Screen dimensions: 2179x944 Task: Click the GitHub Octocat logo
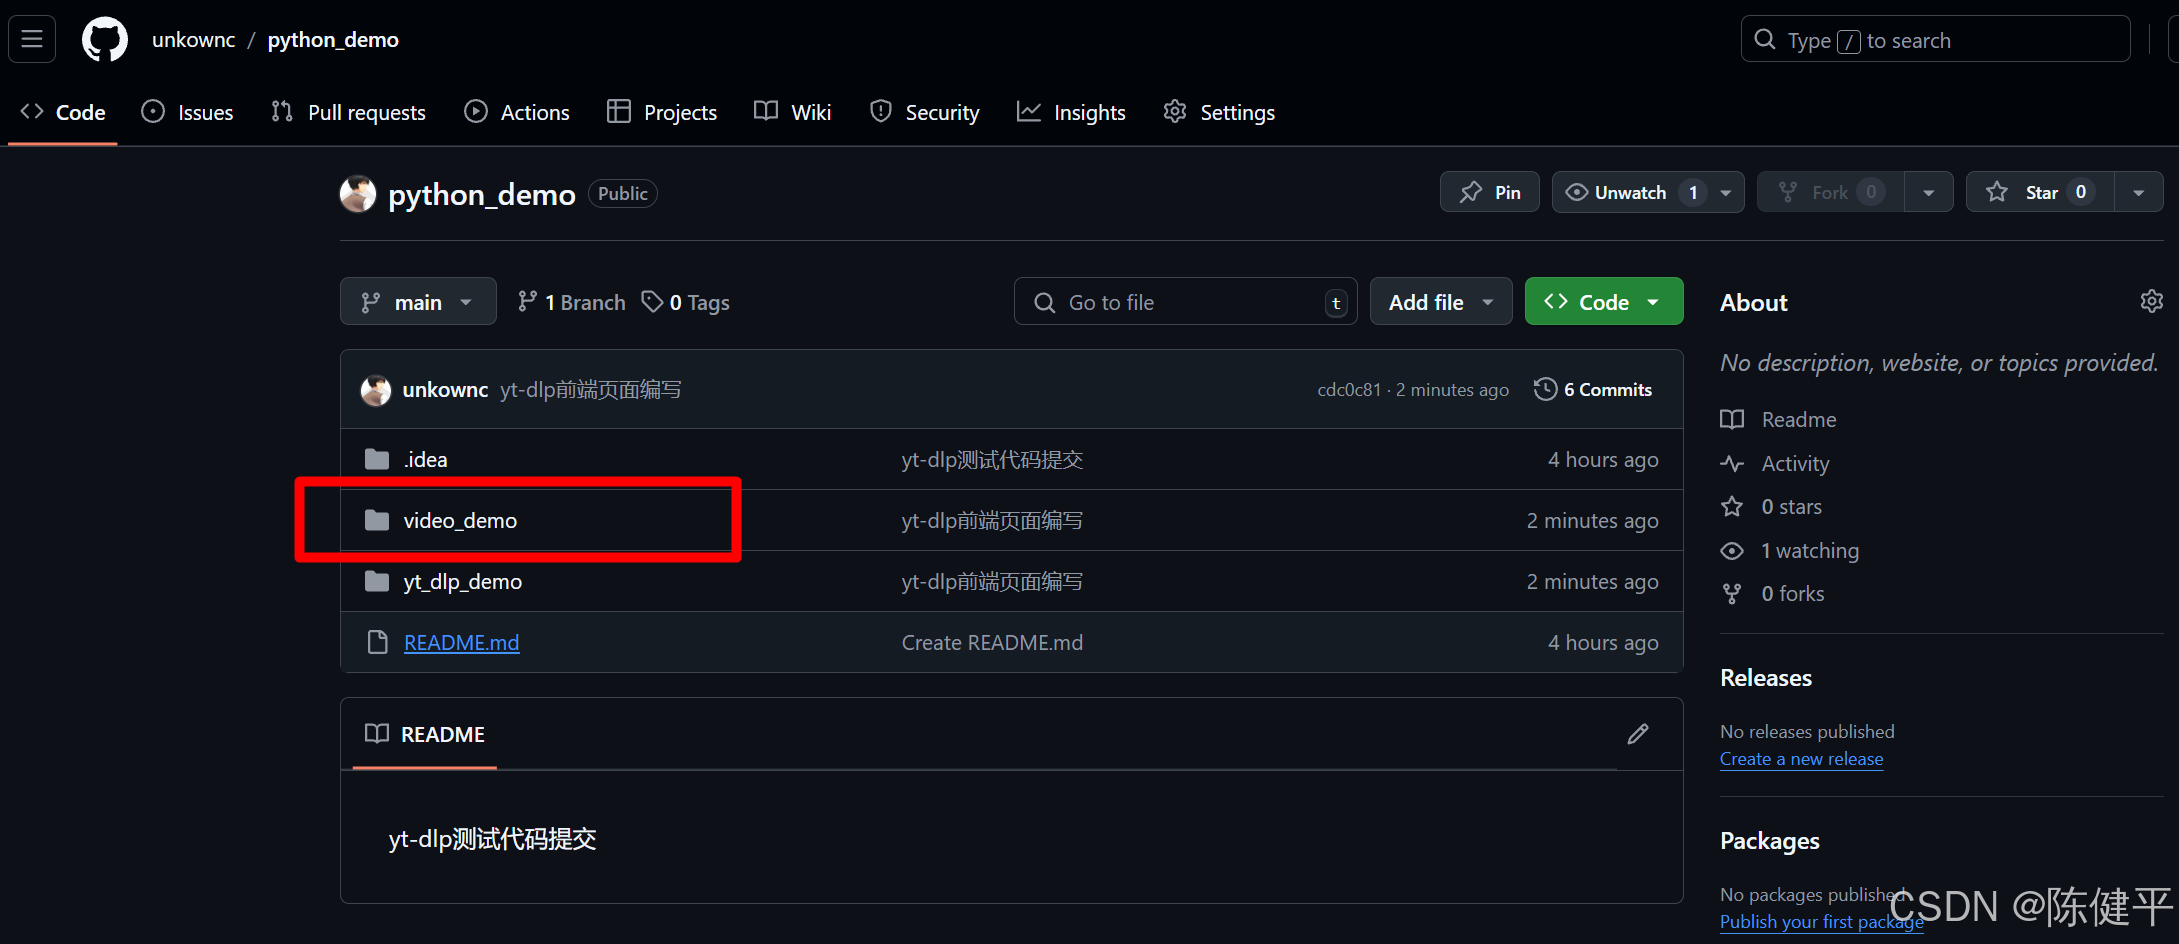105,40
